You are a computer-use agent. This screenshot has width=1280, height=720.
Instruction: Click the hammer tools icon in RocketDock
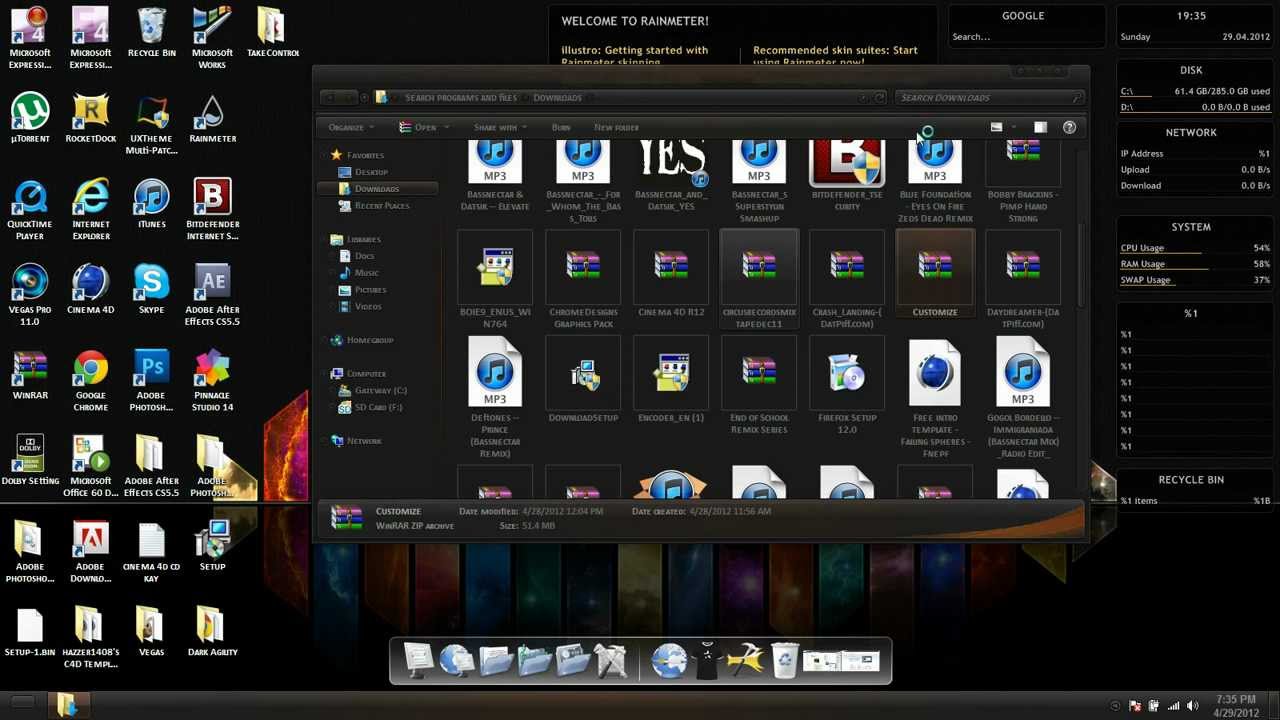pyautogui.click(x=746, y=660)
